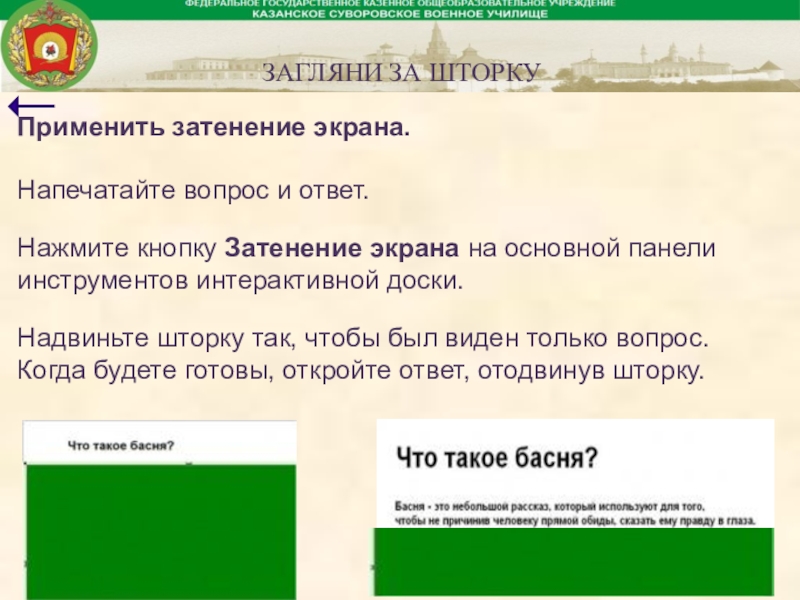Click bold words 'Затенение экрана' in instruction
The width and height of the screenshot is (800, 600).
click(342, 248)
